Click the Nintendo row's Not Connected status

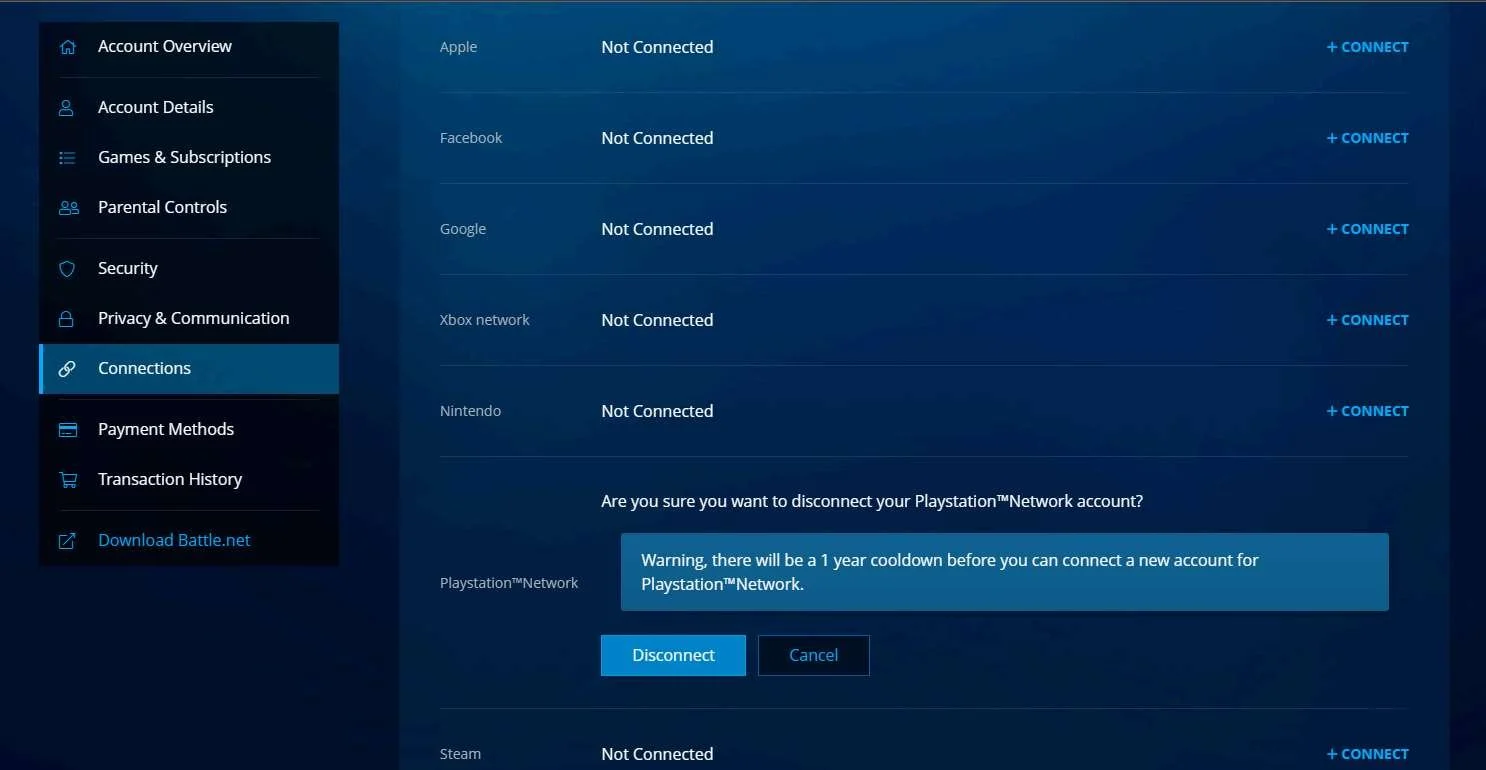click(657, 411)
